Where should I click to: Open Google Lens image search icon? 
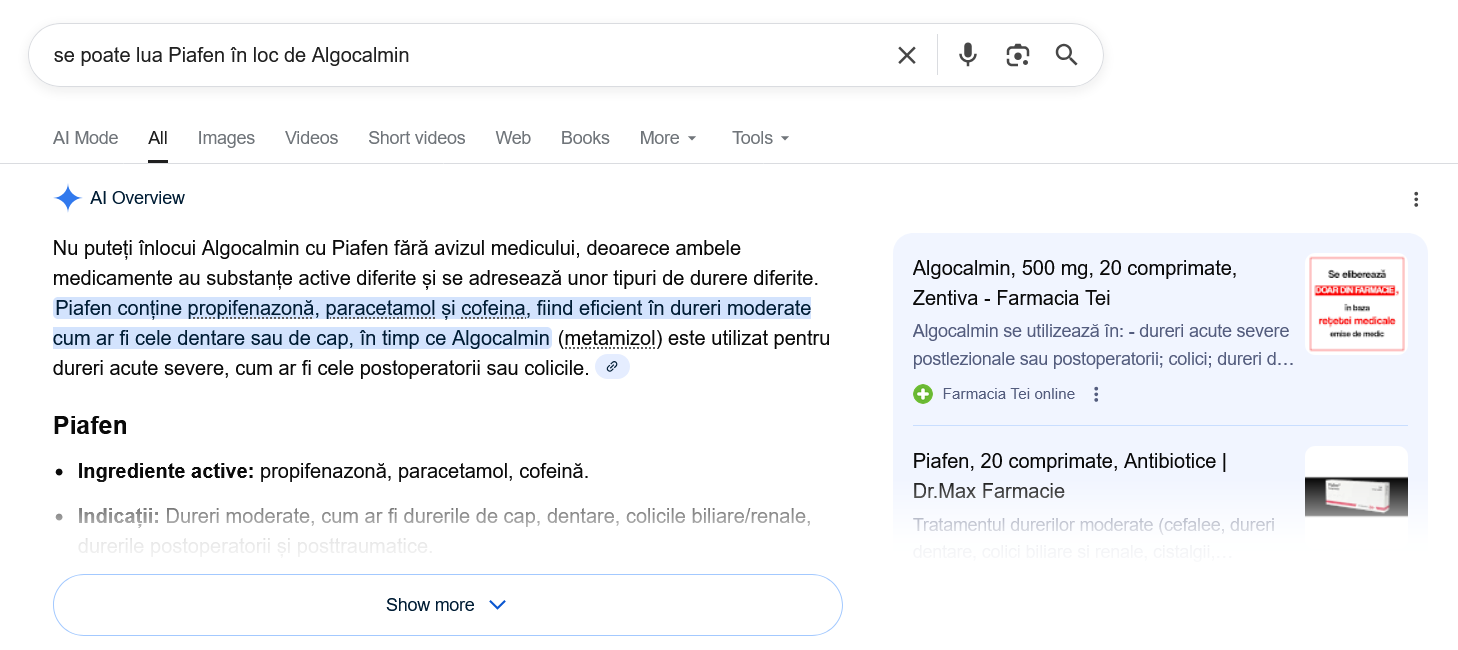click(1017, 55)
